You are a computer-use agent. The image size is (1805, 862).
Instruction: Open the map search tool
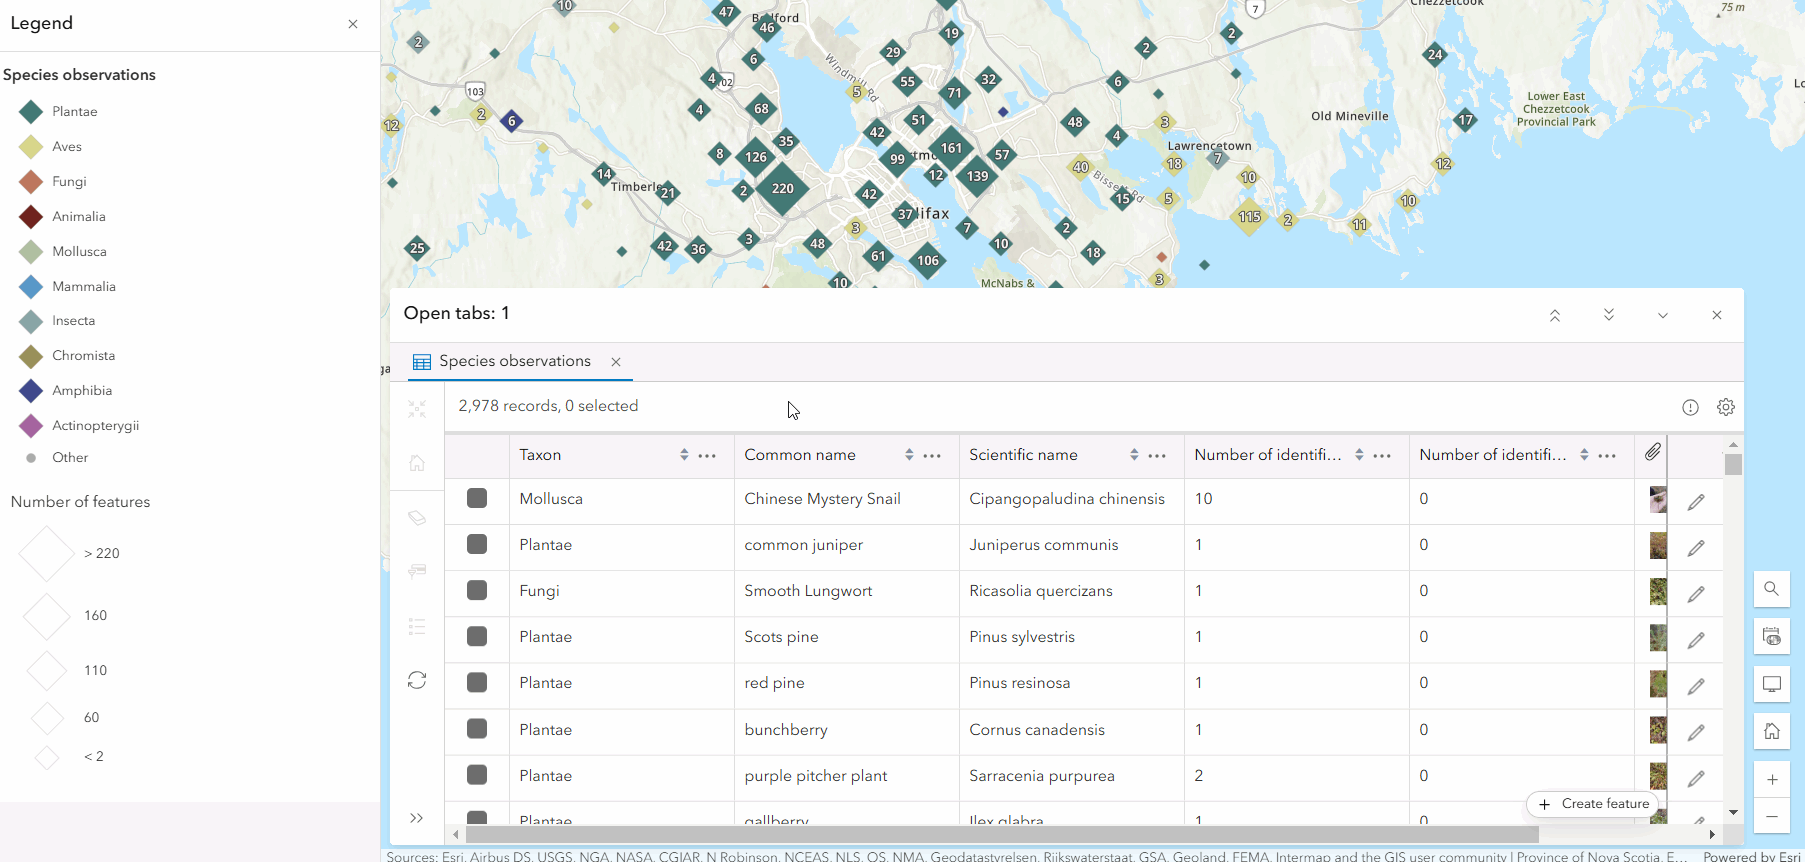coord(1771,589)
